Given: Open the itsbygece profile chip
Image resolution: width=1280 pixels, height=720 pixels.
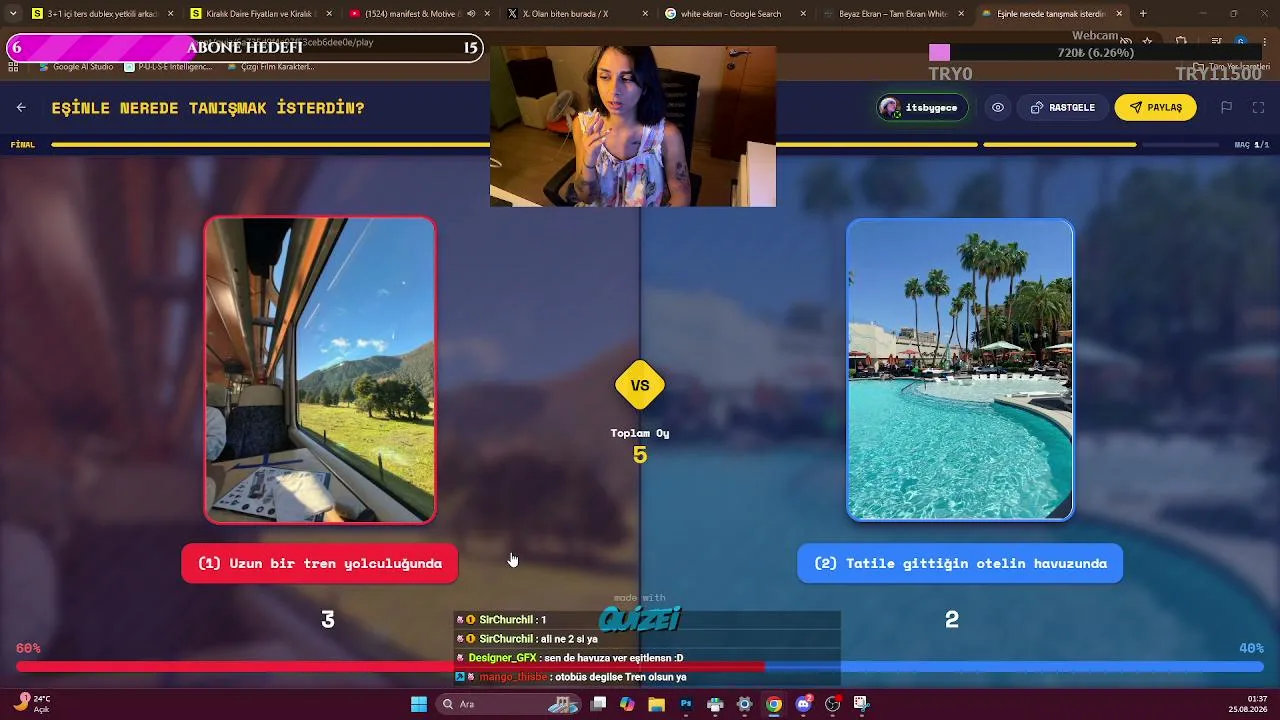Looking at the screenshot, I should [922, 108].
